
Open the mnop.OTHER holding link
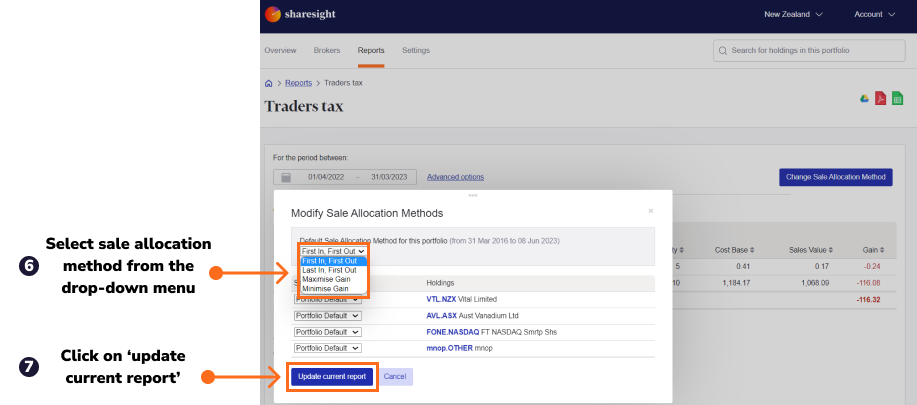click(449, 348)
